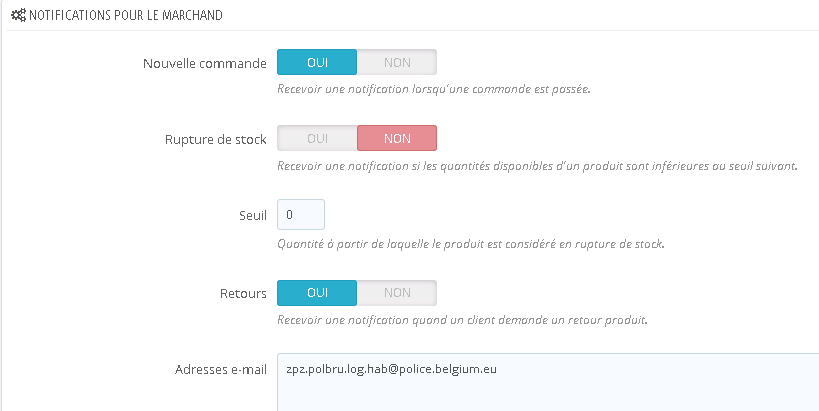This screenshot has height=411, width=819.
Task: Click help text about retour produit
Action: [x=462, y=320]
